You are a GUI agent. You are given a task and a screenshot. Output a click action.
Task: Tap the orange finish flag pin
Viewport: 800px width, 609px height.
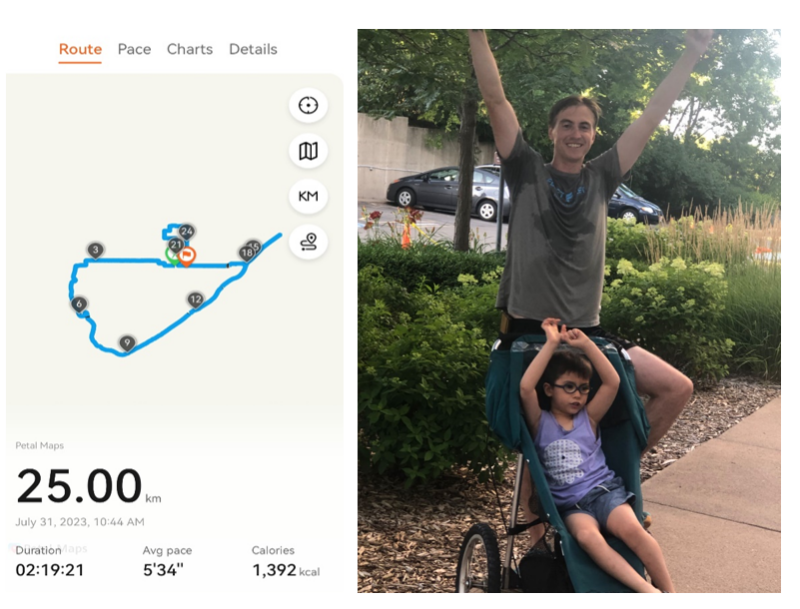(x=187, y=255)
